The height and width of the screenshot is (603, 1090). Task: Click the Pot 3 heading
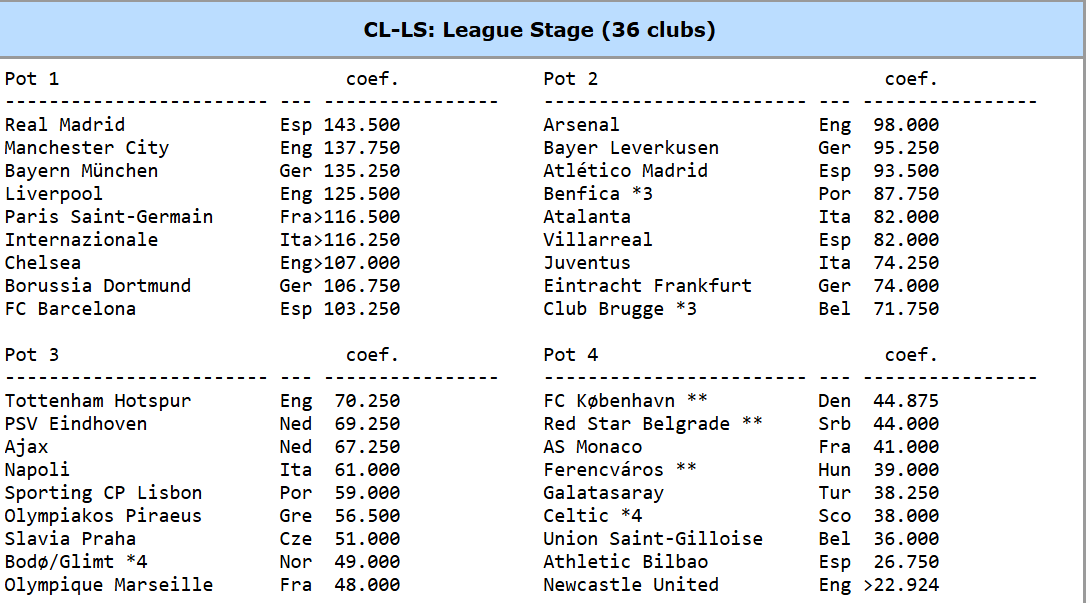tap(32, 355)
